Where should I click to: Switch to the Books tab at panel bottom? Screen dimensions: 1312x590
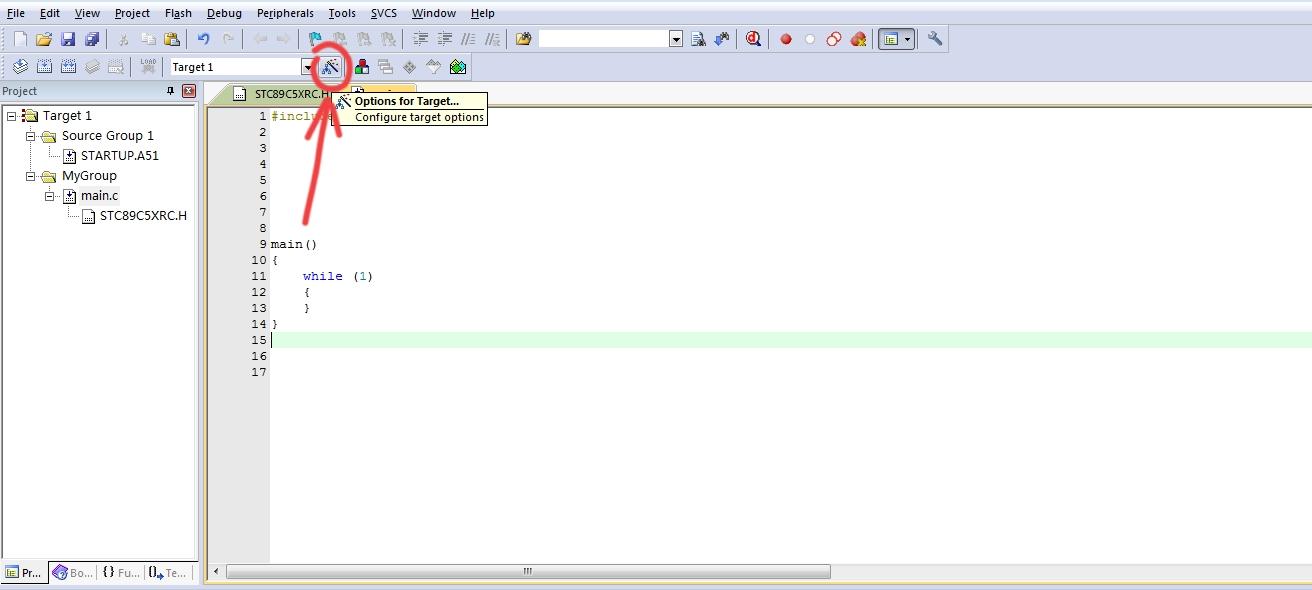coord(73,573)
